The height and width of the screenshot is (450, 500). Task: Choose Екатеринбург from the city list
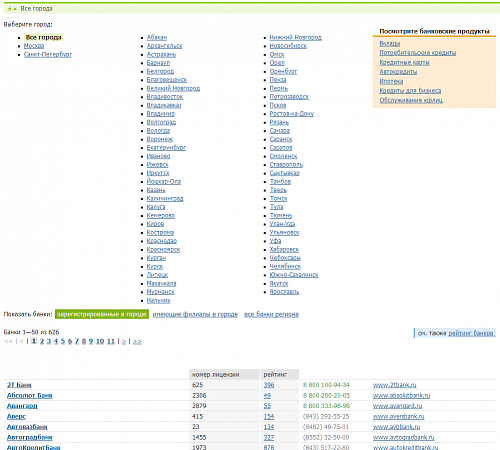coord(166,147)
